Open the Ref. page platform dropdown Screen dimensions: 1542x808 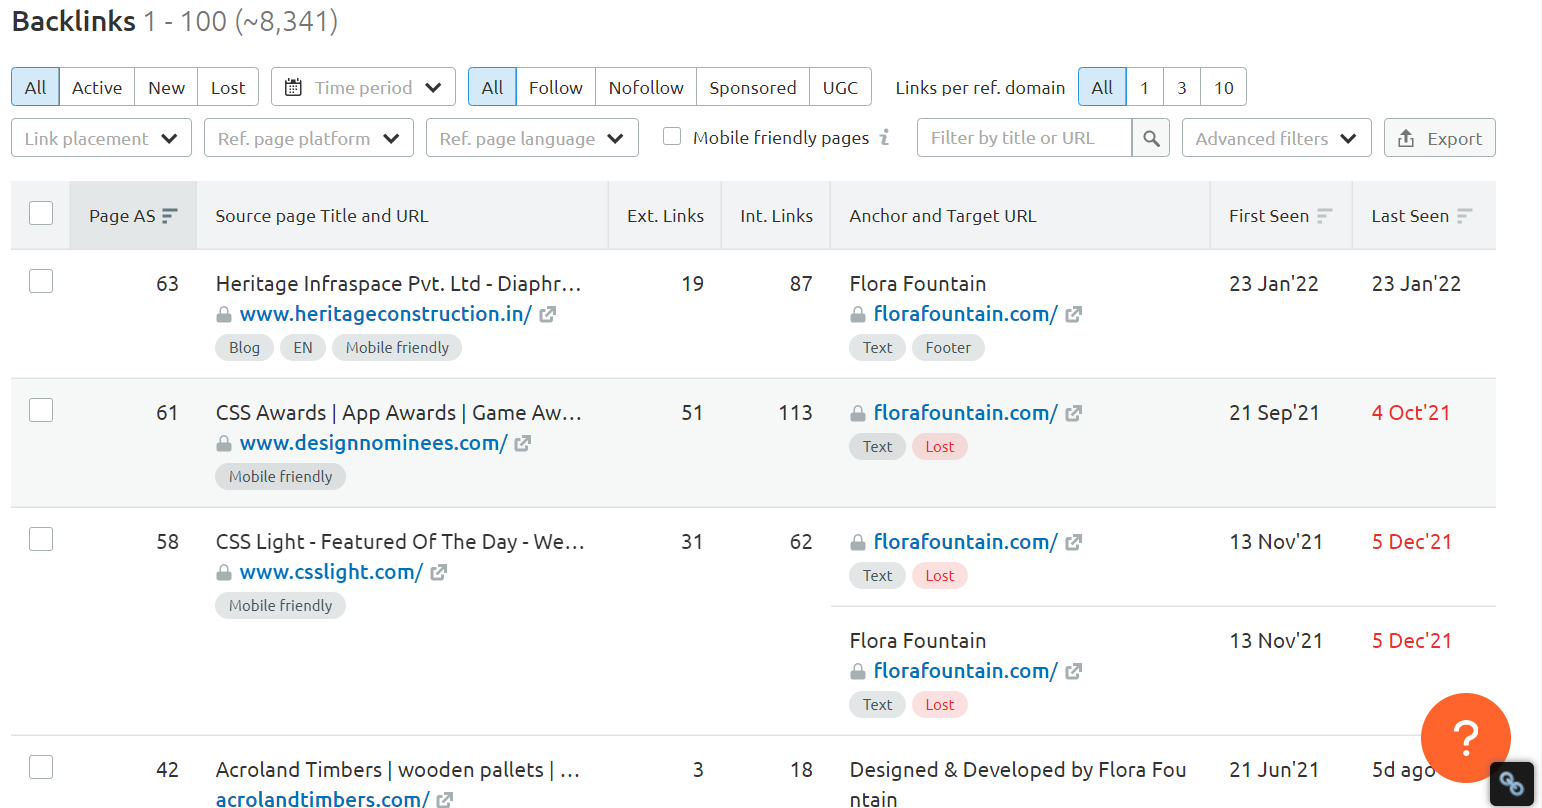point(309,138)
